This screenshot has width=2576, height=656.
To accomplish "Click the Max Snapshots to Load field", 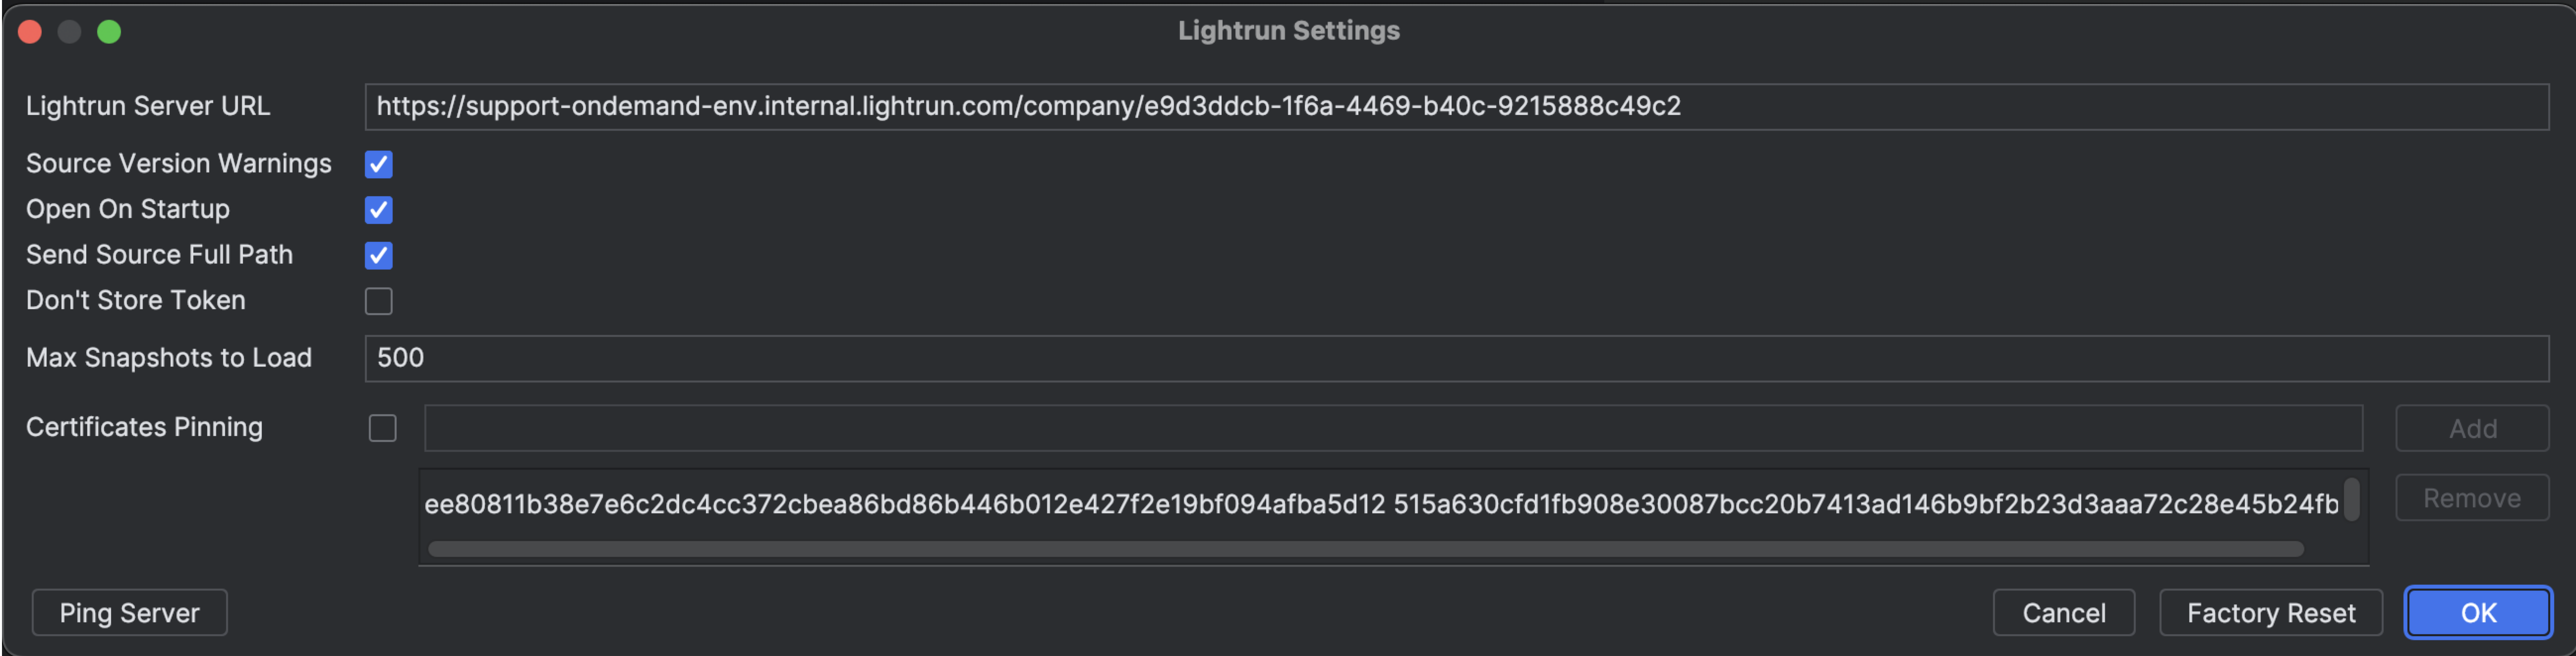I will (1455, 358).
